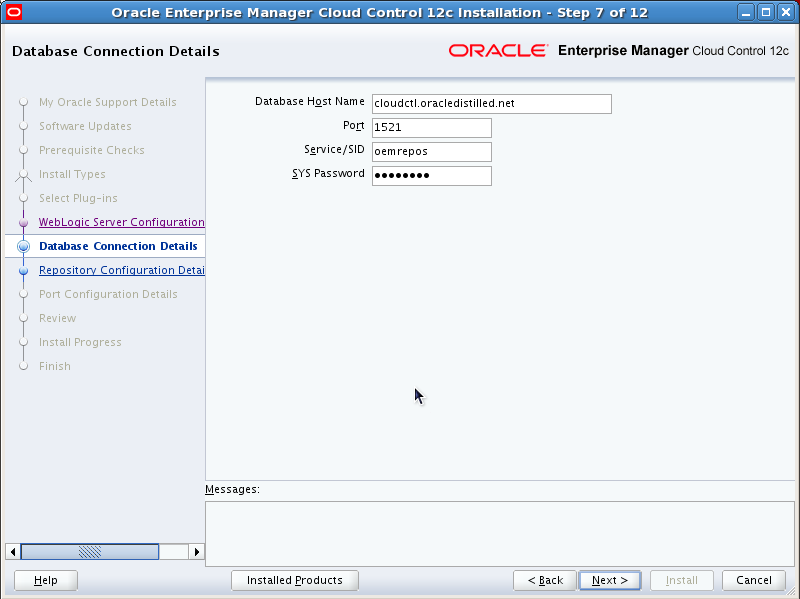The image size is (800, 599).
Task: Maximize the installer window
Action: tap(766, 12)
